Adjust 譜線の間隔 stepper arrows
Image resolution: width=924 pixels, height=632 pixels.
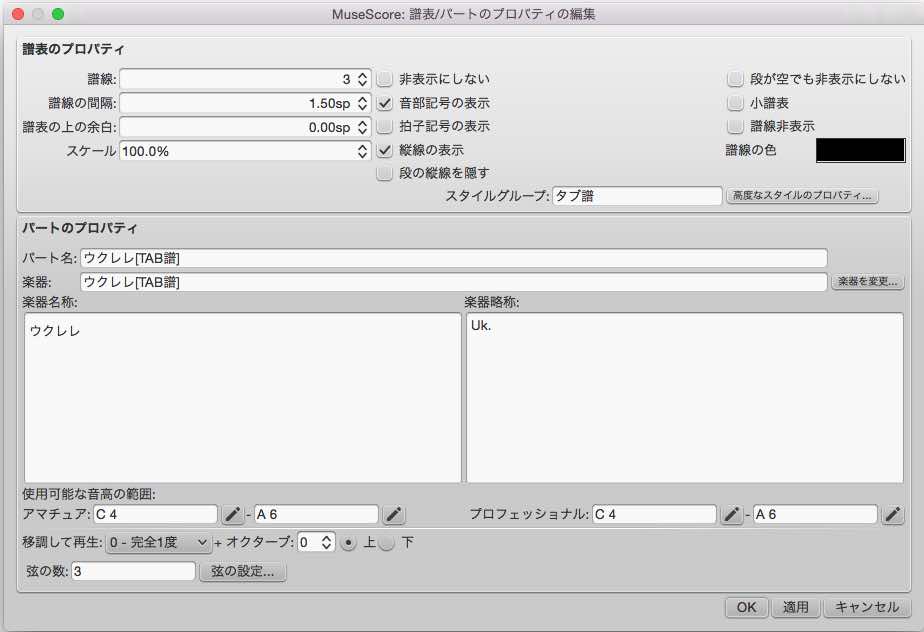click(x=363, y=103)
